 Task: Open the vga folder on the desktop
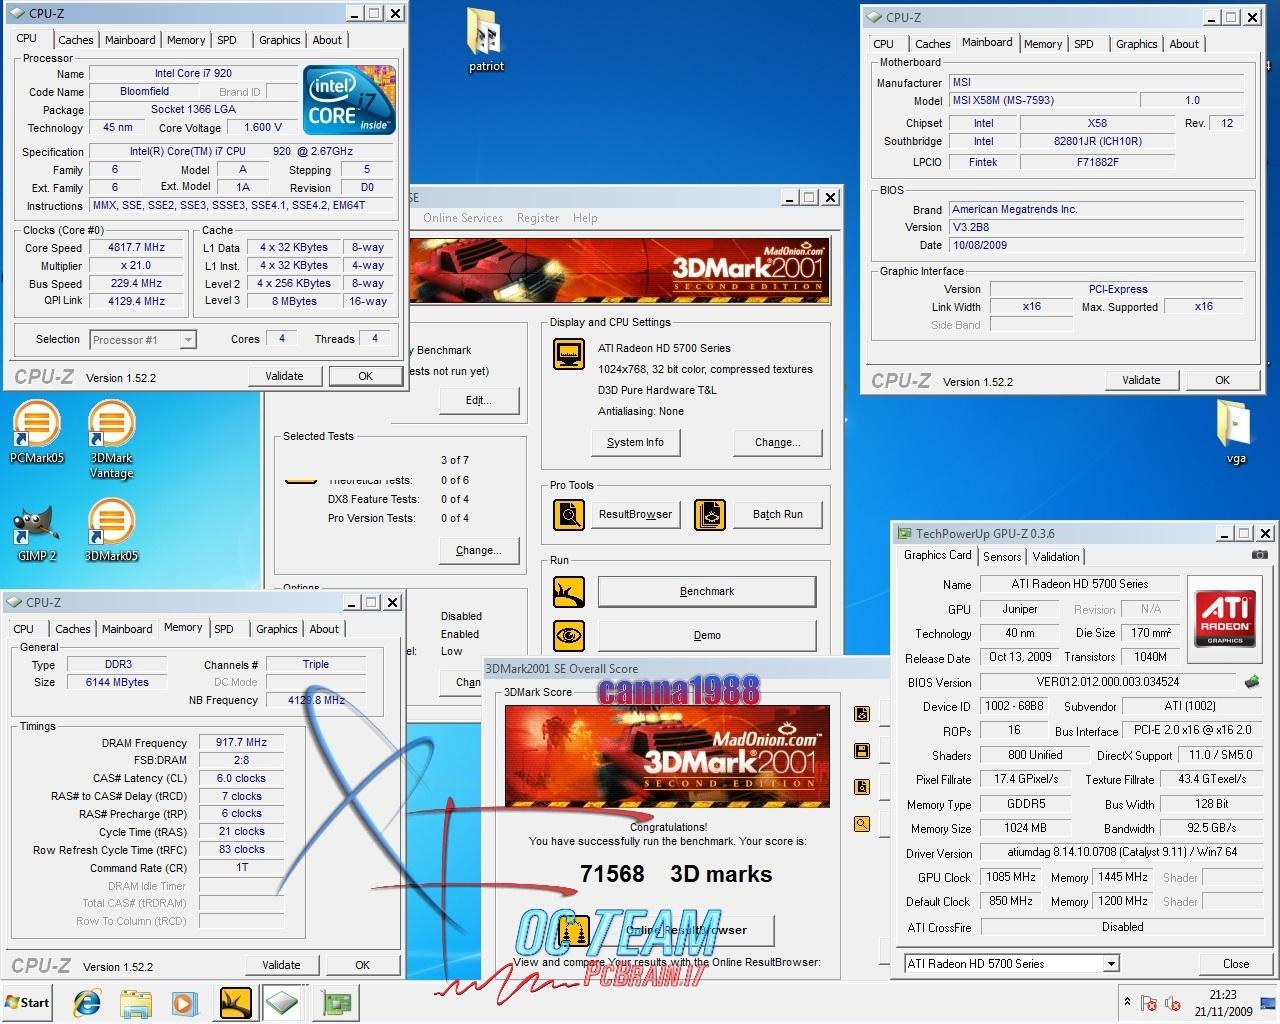point(1236,431)
